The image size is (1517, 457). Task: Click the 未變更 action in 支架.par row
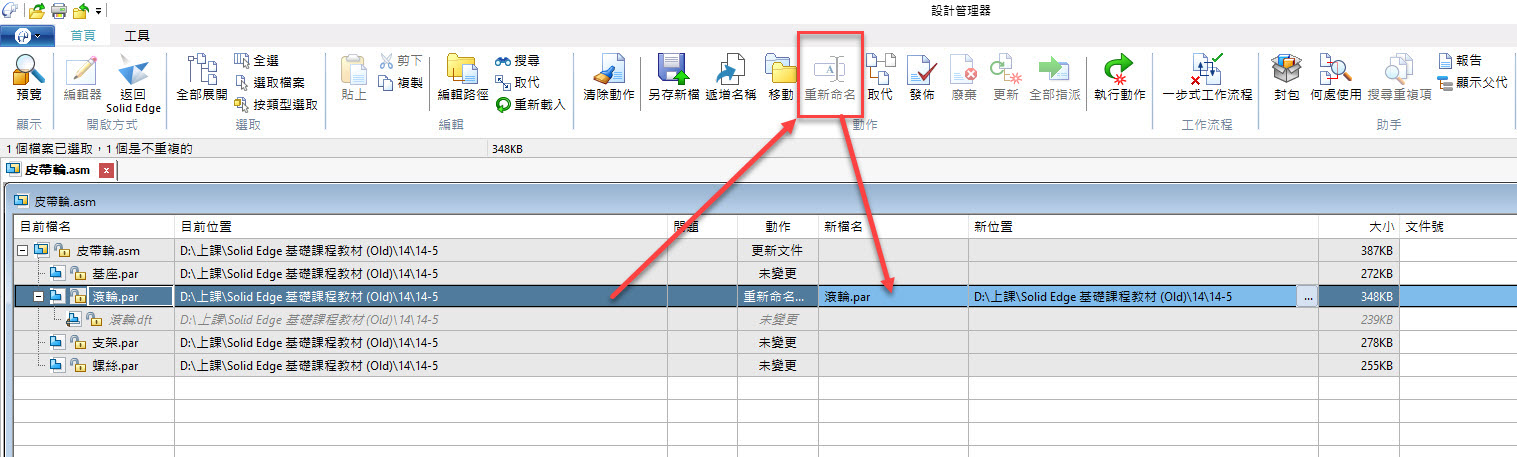coord(778,343)
